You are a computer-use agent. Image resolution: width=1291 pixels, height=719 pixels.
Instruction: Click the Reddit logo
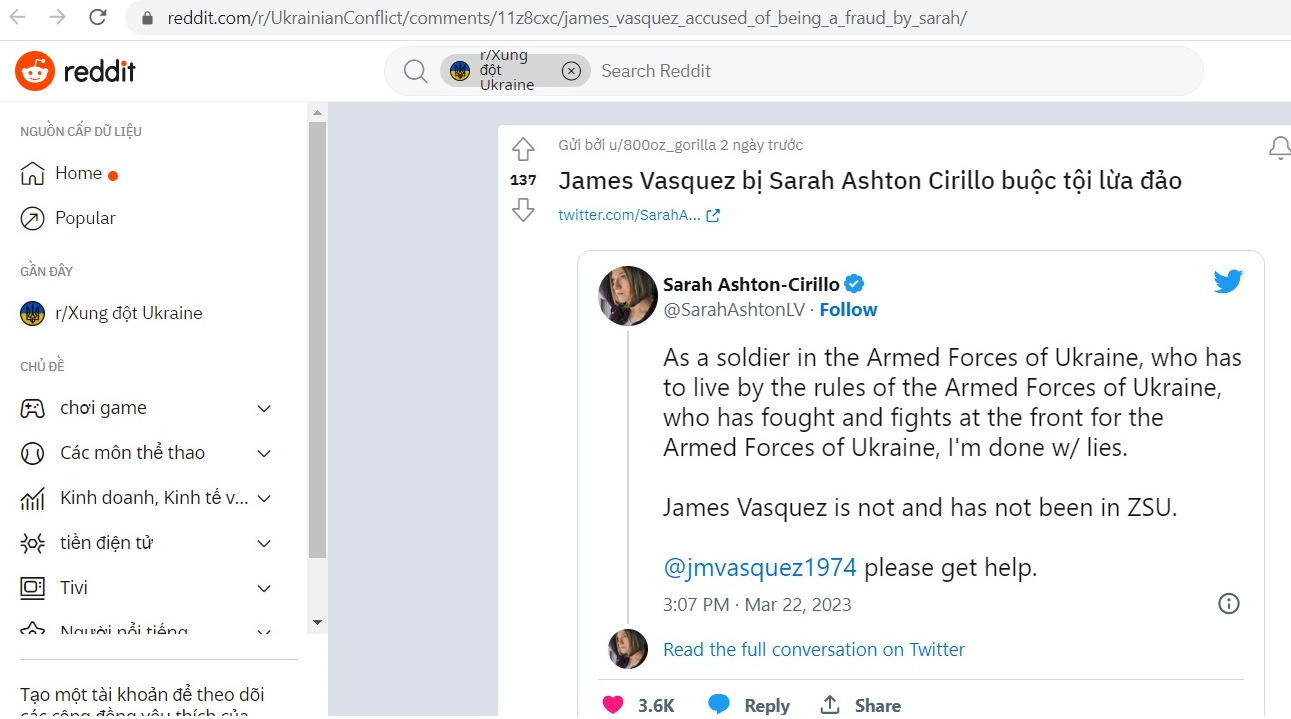(75, 71)
